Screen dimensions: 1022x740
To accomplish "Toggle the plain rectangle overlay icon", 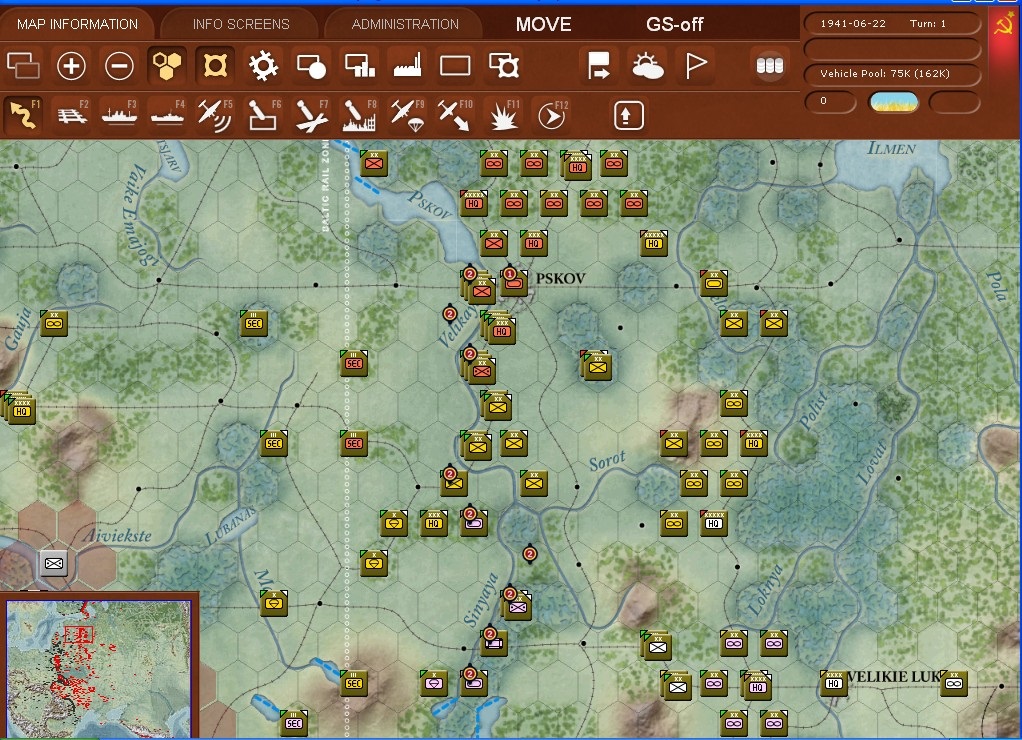I will tap(456, 66).
